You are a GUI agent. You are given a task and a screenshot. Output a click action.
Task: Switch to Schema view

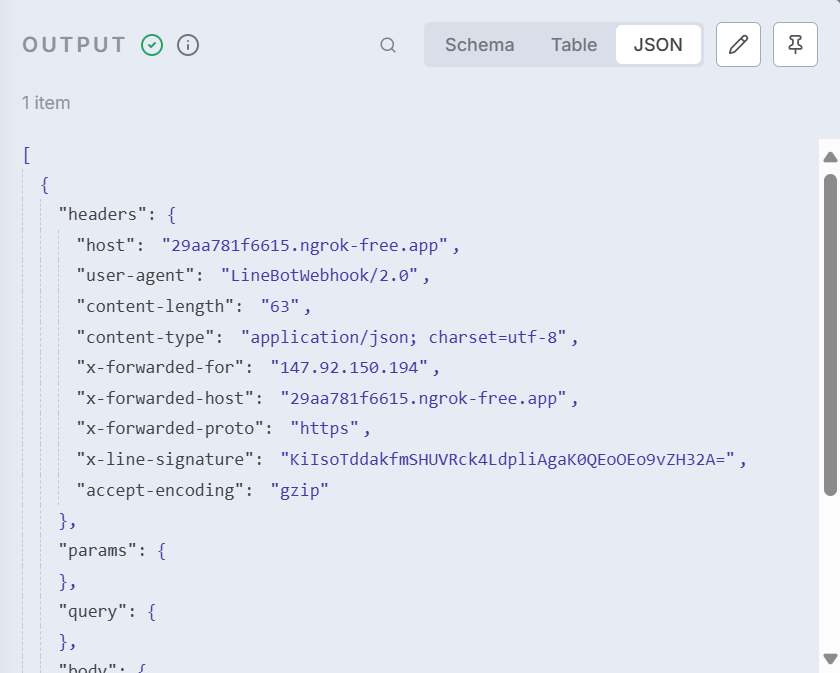(480, 45)
